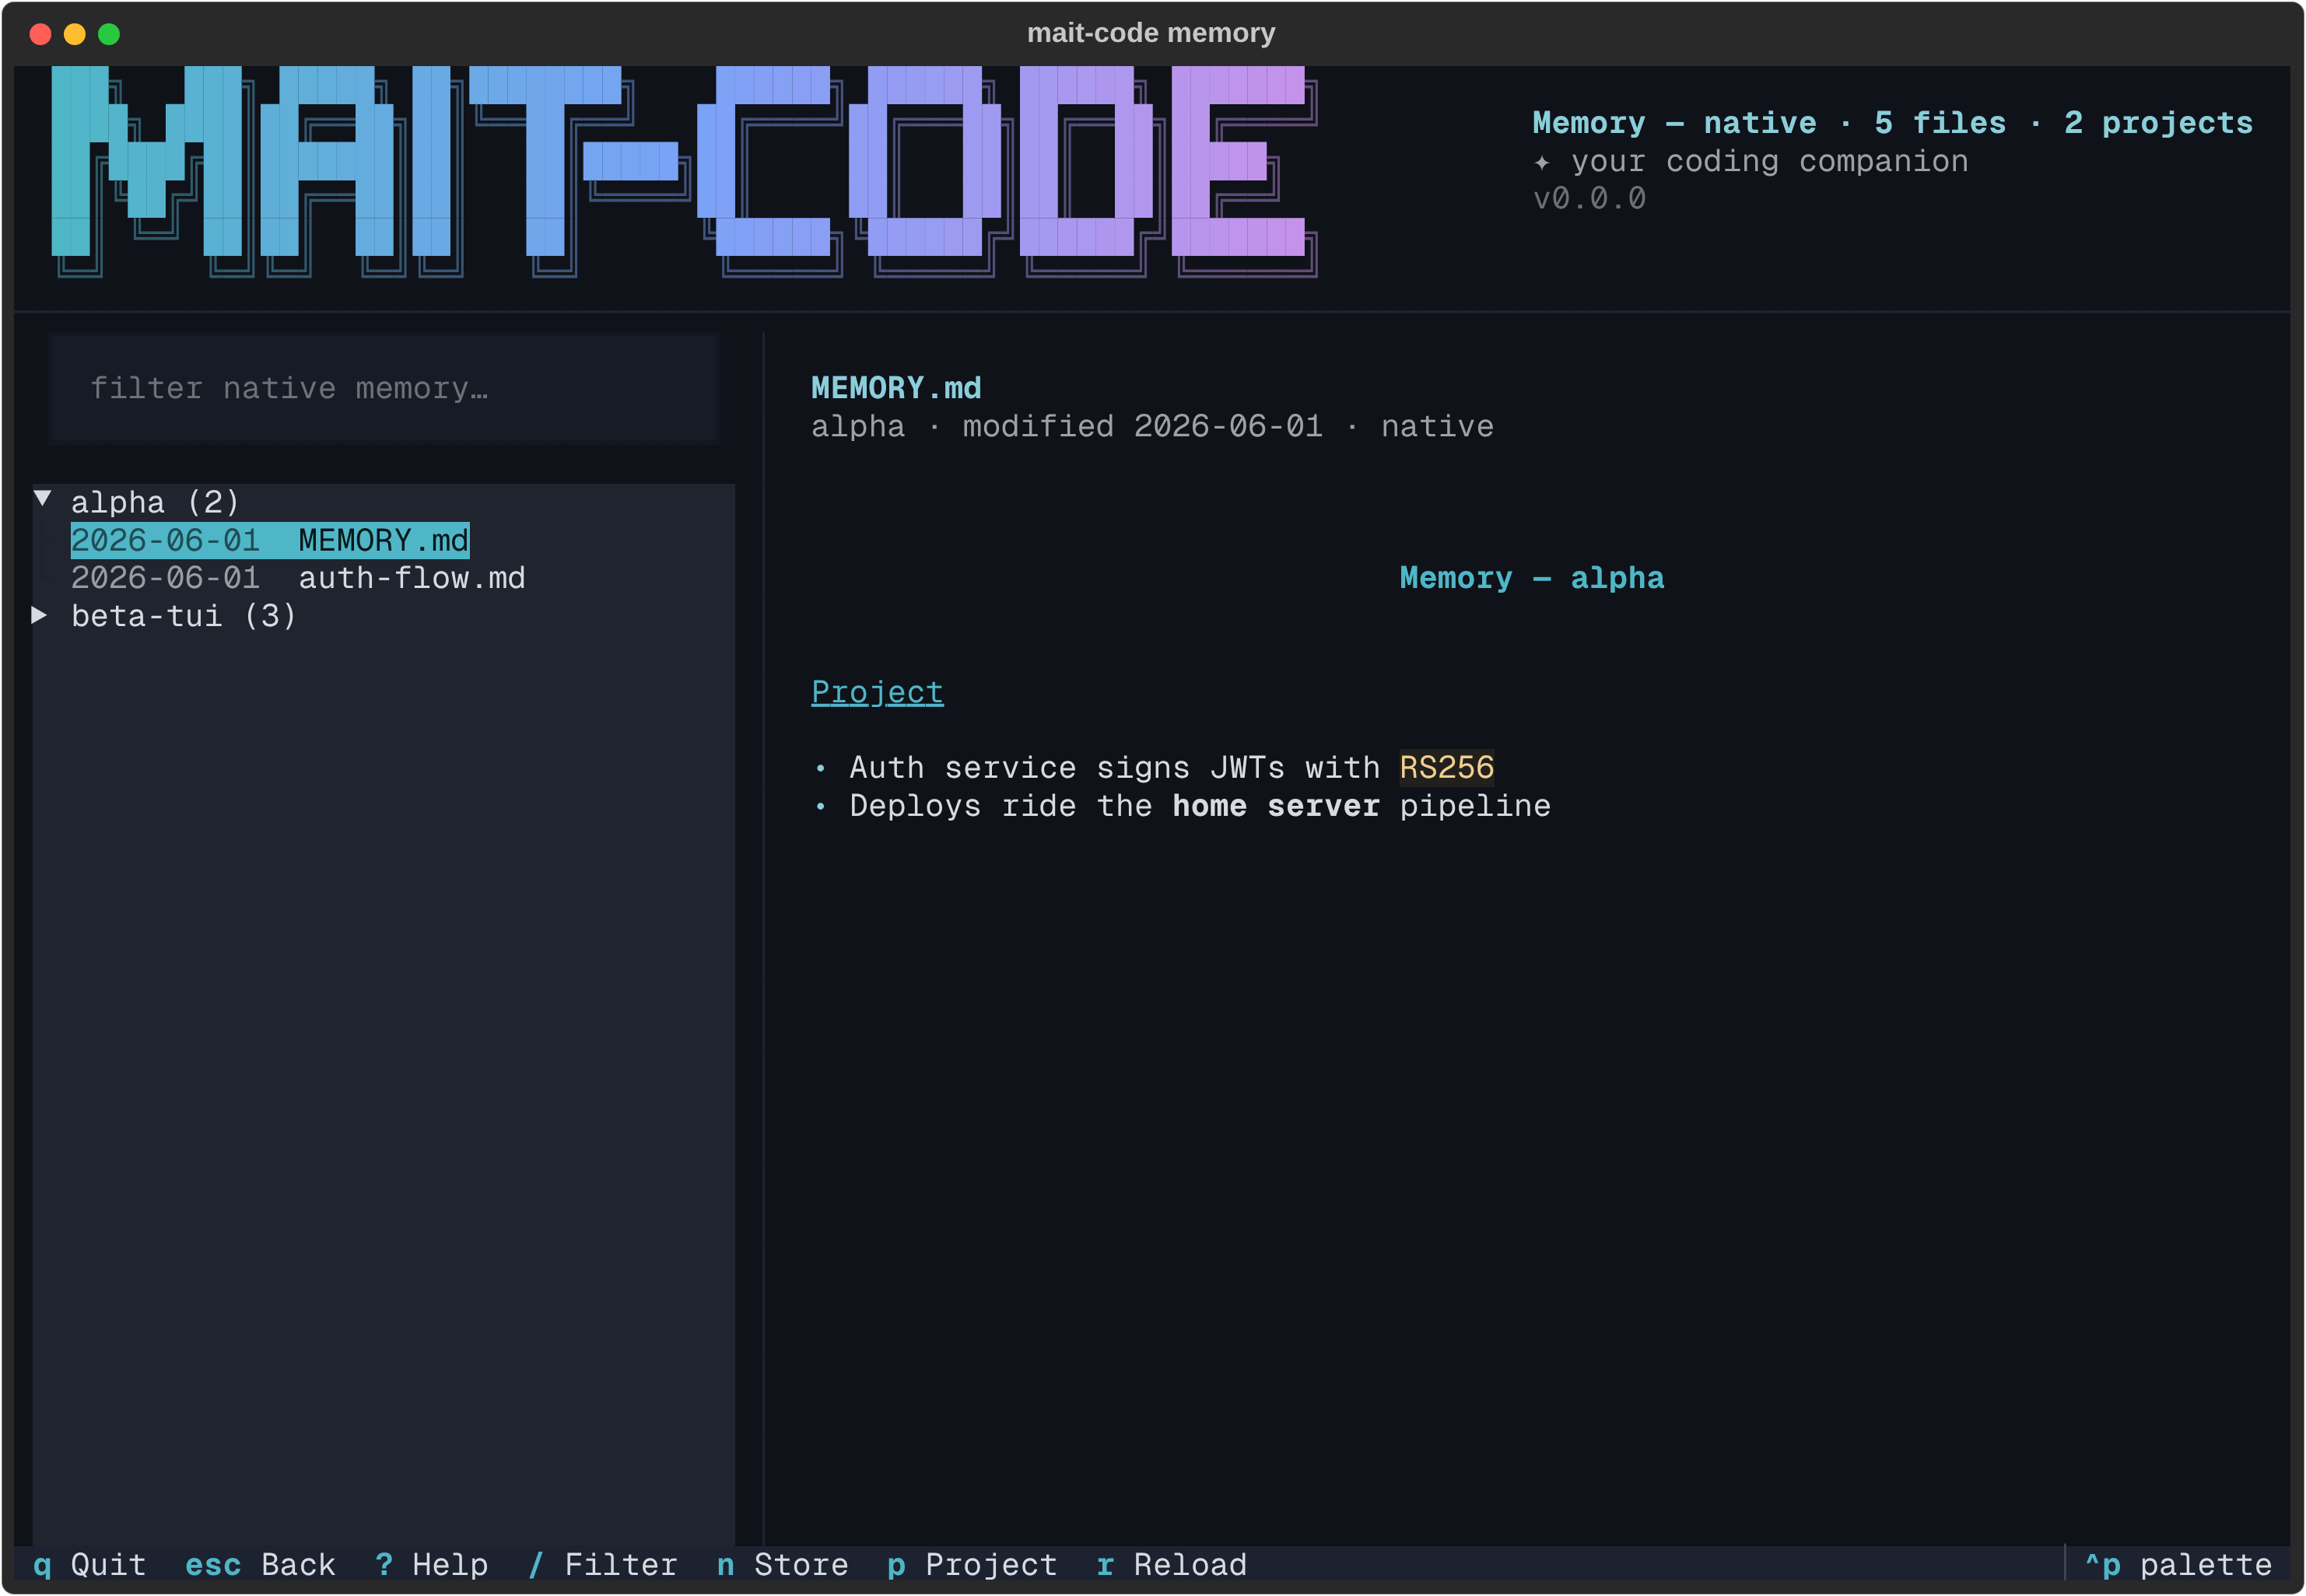The width and height of the screenshot is (2306, 1596).
Task: Click 'alpha · modified 2026-06-01 · native' line
Action: 1152,426
